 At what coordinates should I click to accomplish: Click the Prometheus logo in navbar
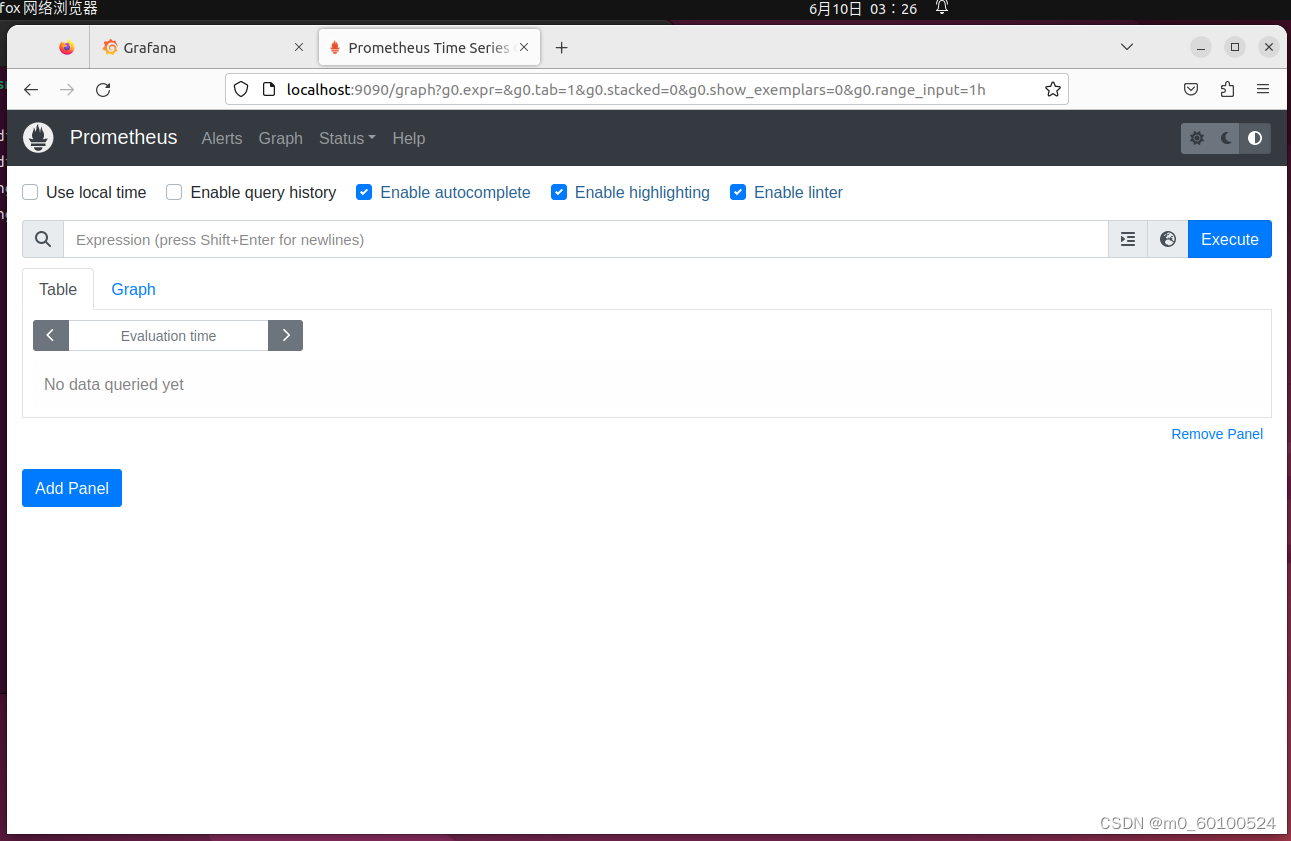38,137
